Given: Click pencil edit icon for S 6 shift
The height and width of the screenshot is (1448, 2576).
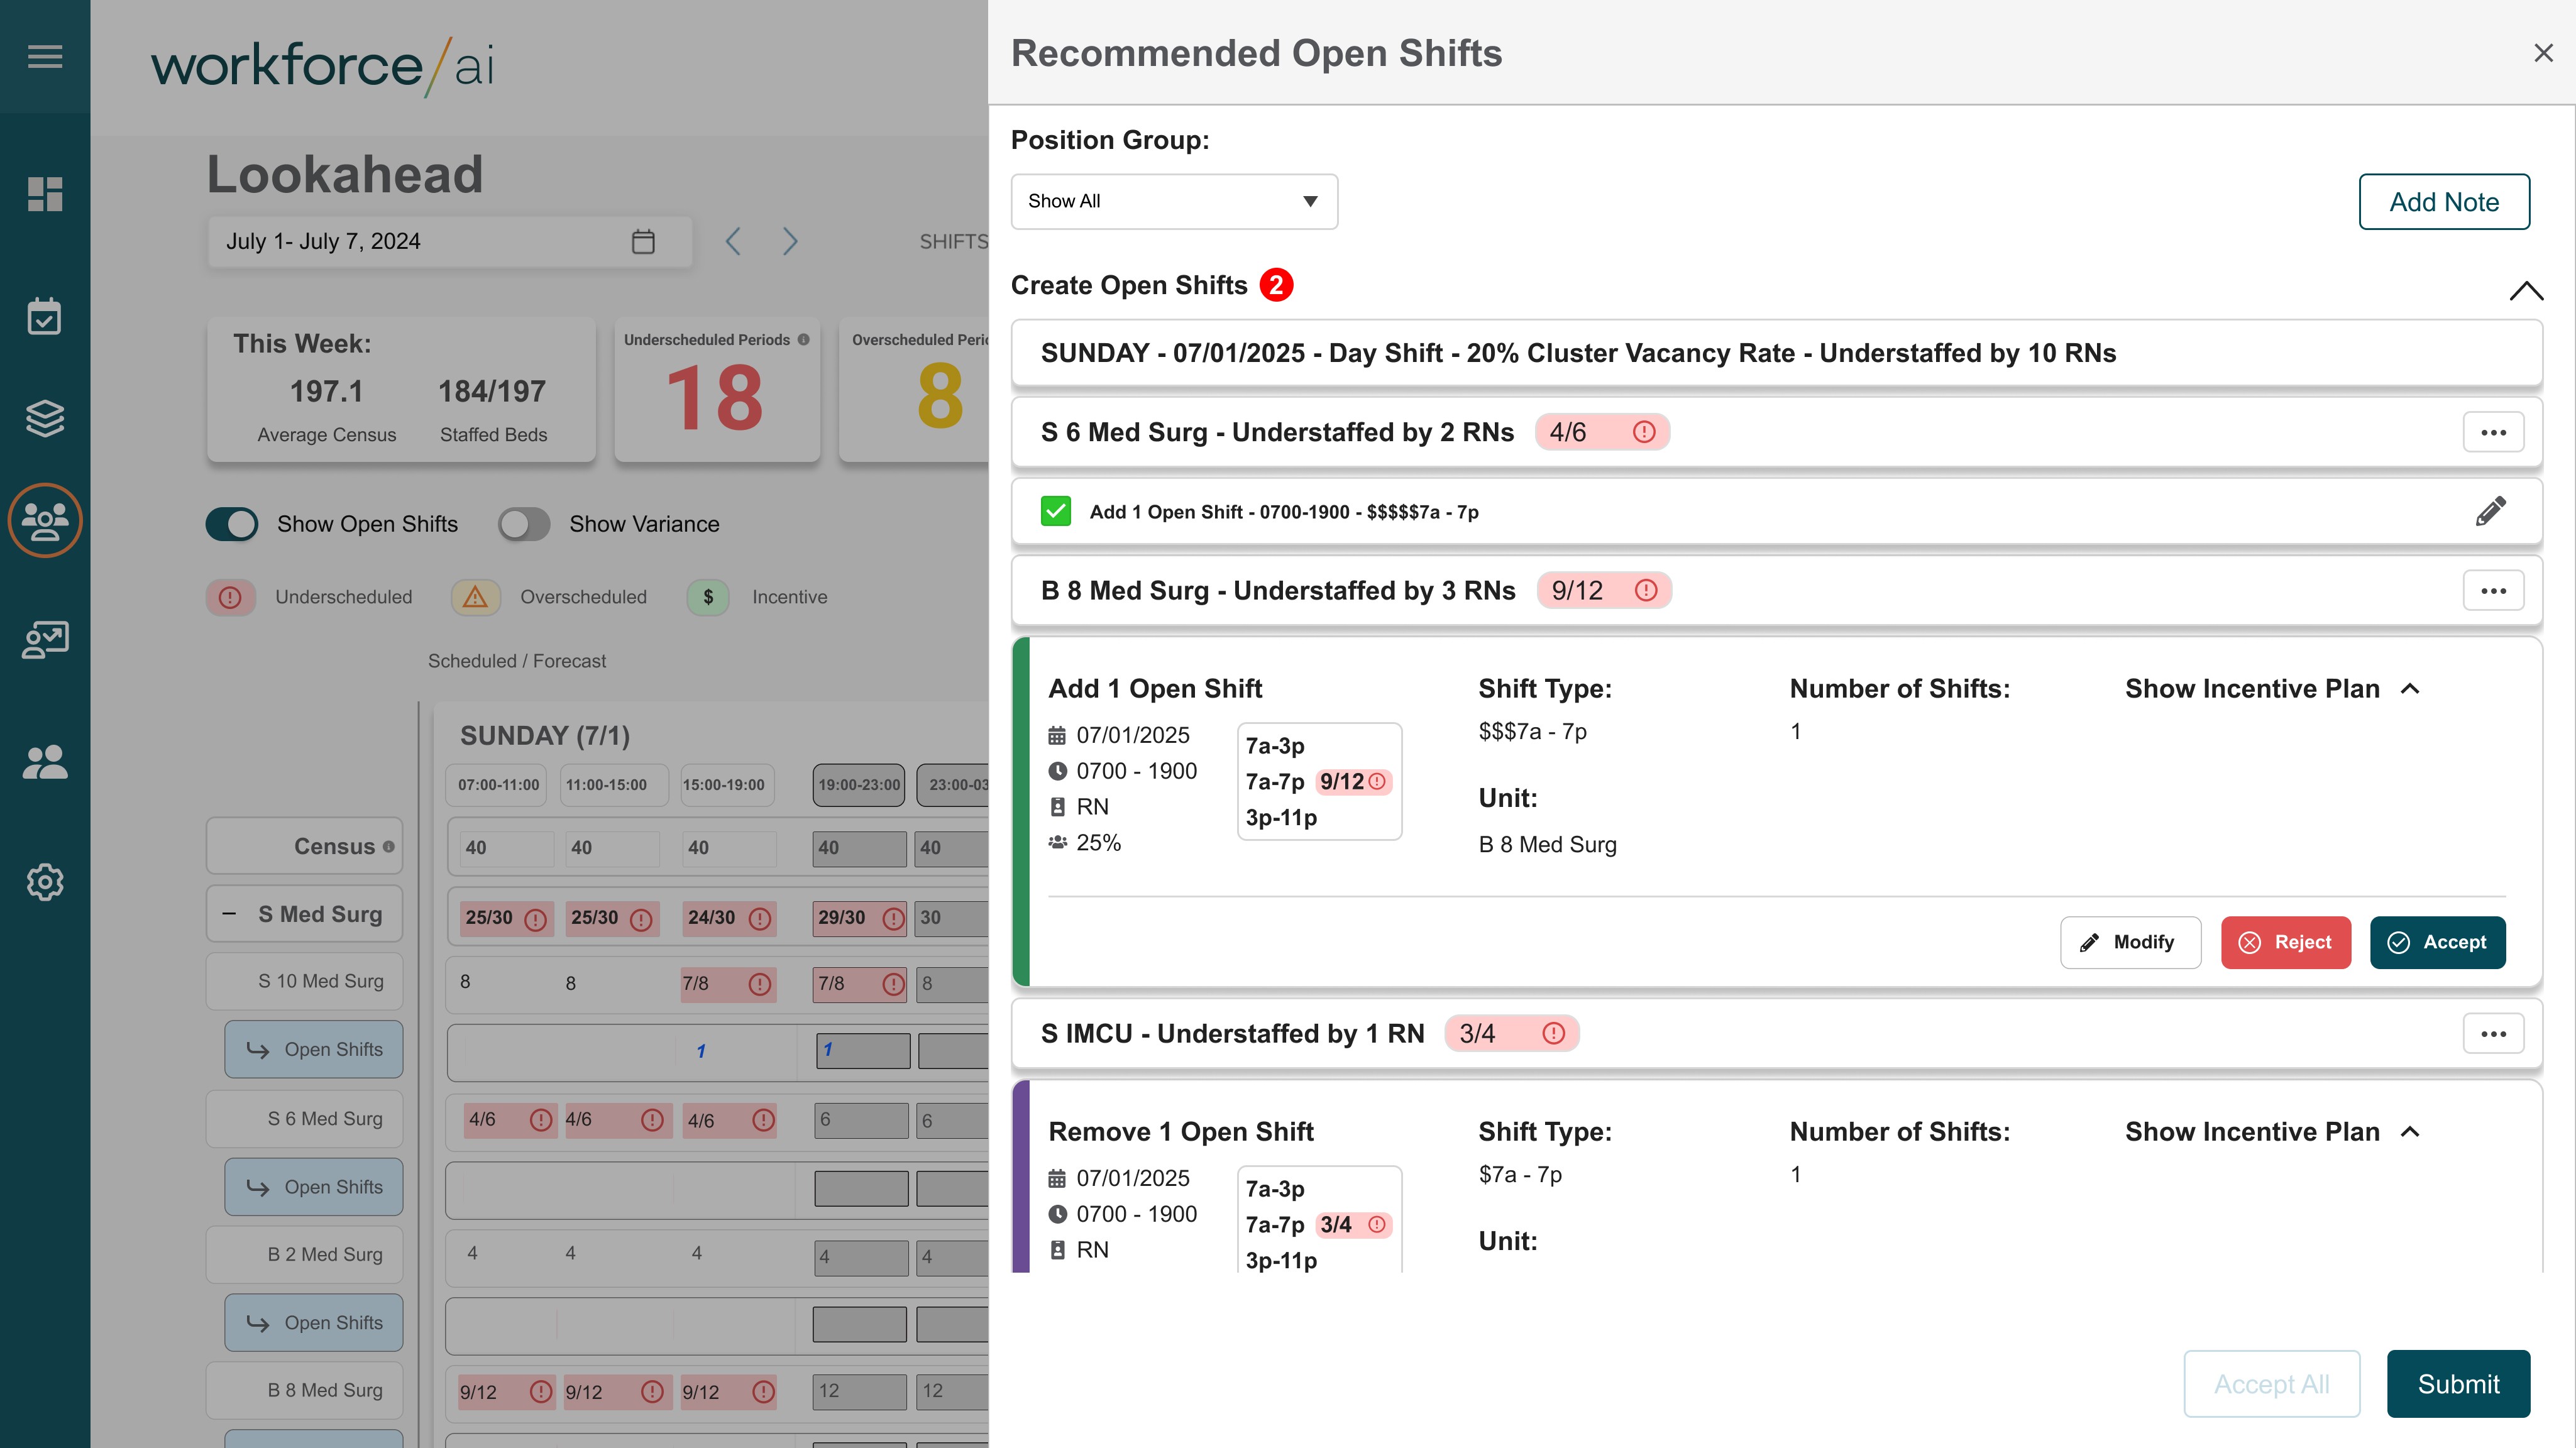Looking at the screenshot, I should (x=2490, y=511).
